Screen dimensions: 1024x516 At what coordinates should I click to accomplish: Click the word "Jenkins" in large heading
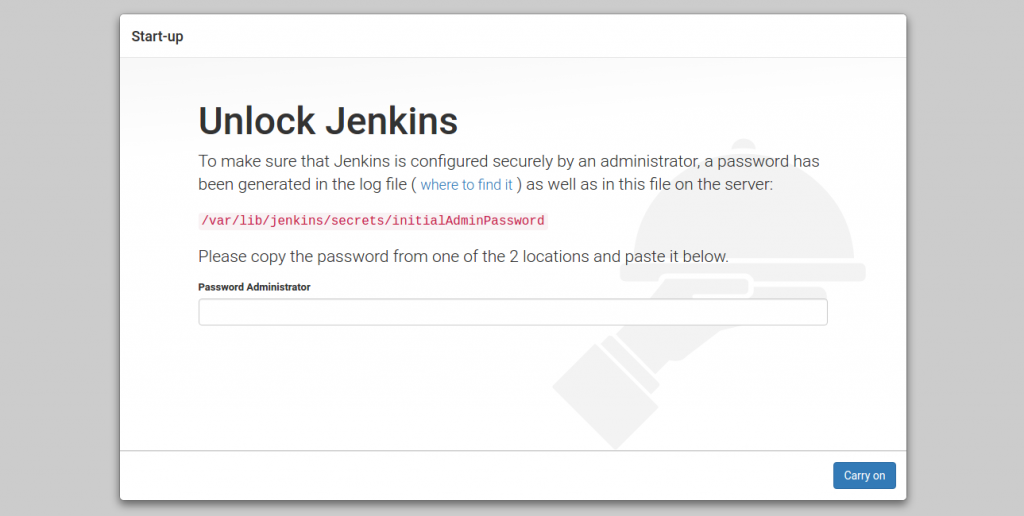click(x=392, y=121)
